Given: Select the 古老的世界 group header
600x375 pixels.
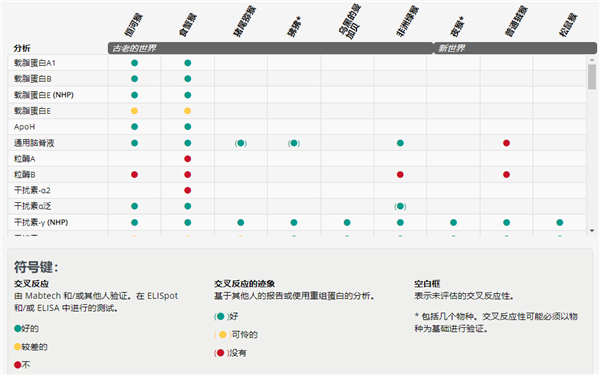Looking at the screenshot, I should click(x=270, y=48).
